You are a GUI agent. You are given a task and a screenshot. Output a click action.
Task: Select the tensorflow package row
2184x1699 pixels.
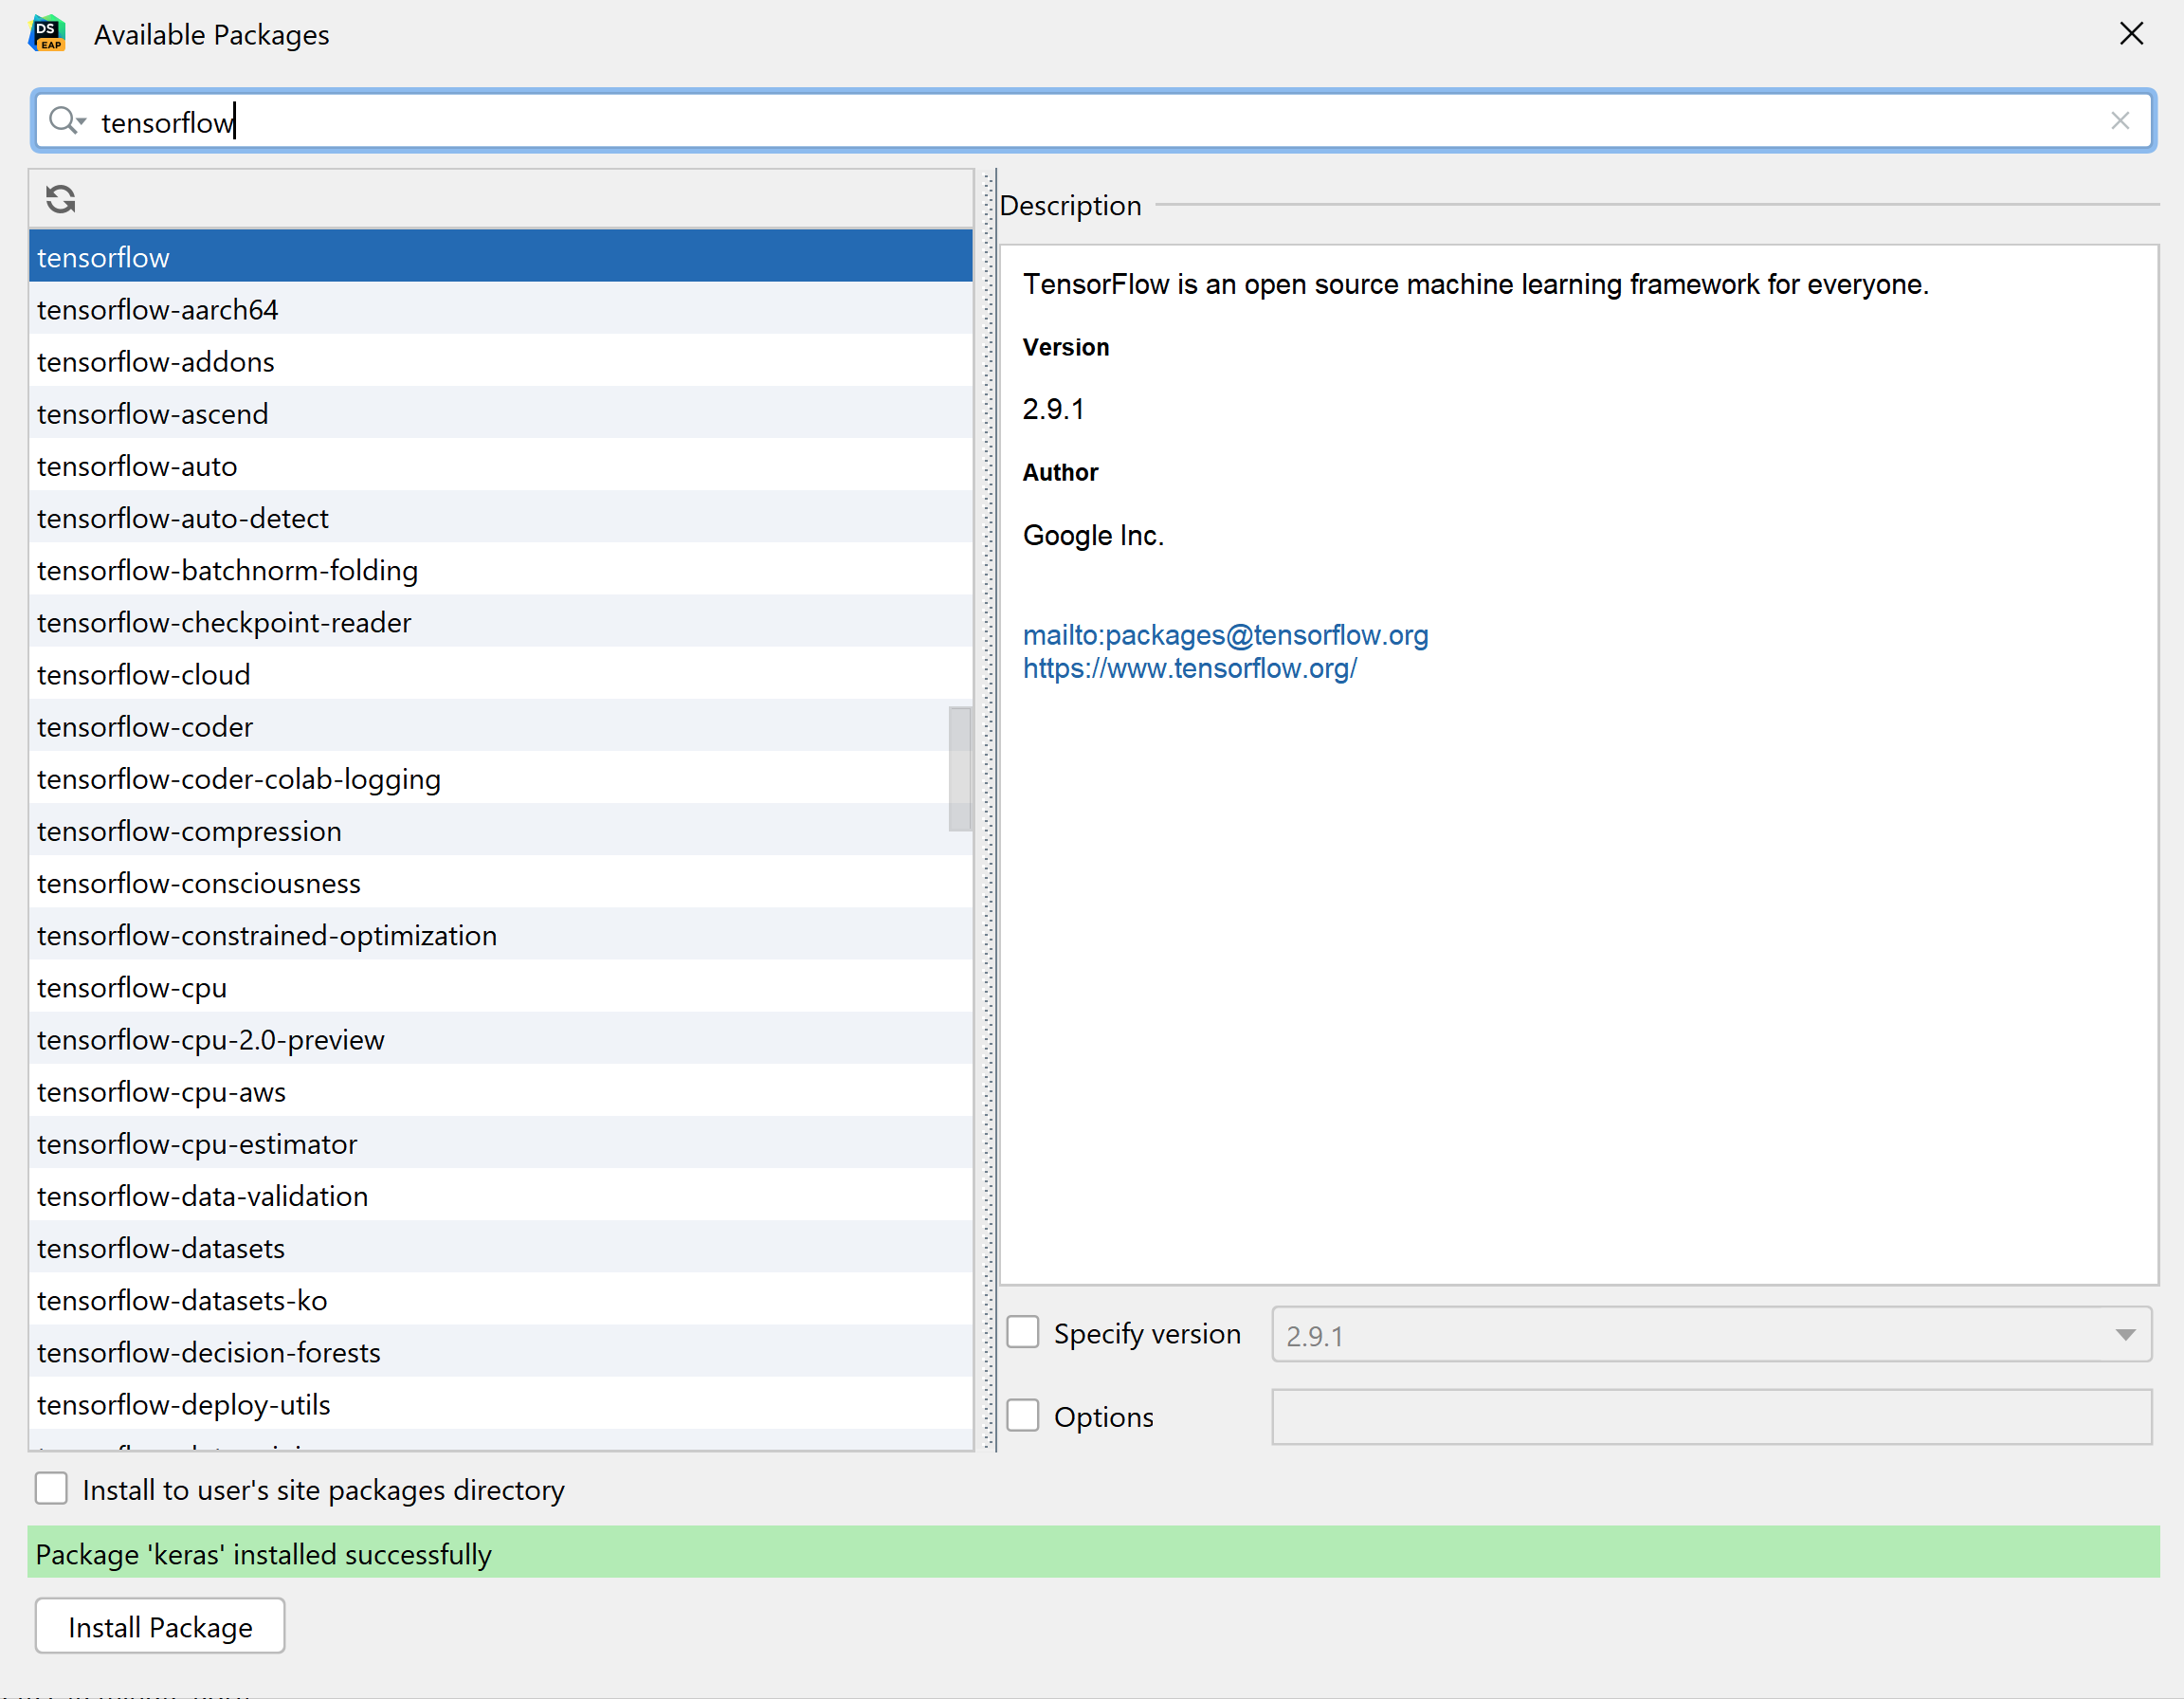coord(500,257)
